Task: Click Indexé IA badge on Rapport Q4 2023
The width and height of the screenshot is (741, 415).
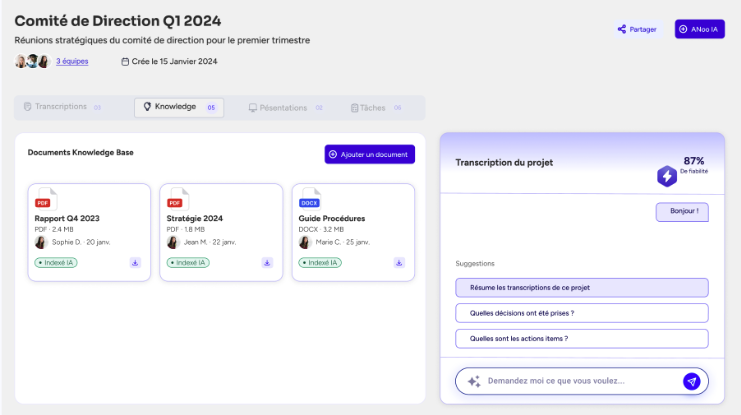Action: coord(56,263)
